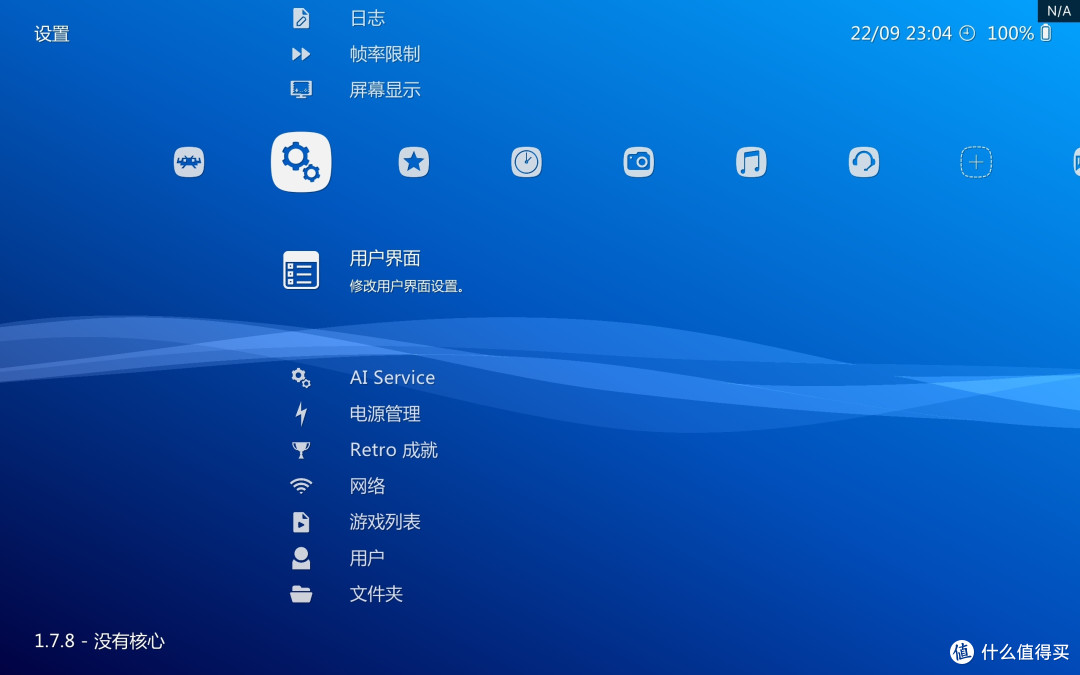Open the 用户 settings entry
This screenshot has height=675, width=1080.
pyautogui.click(x=367, y=558)
